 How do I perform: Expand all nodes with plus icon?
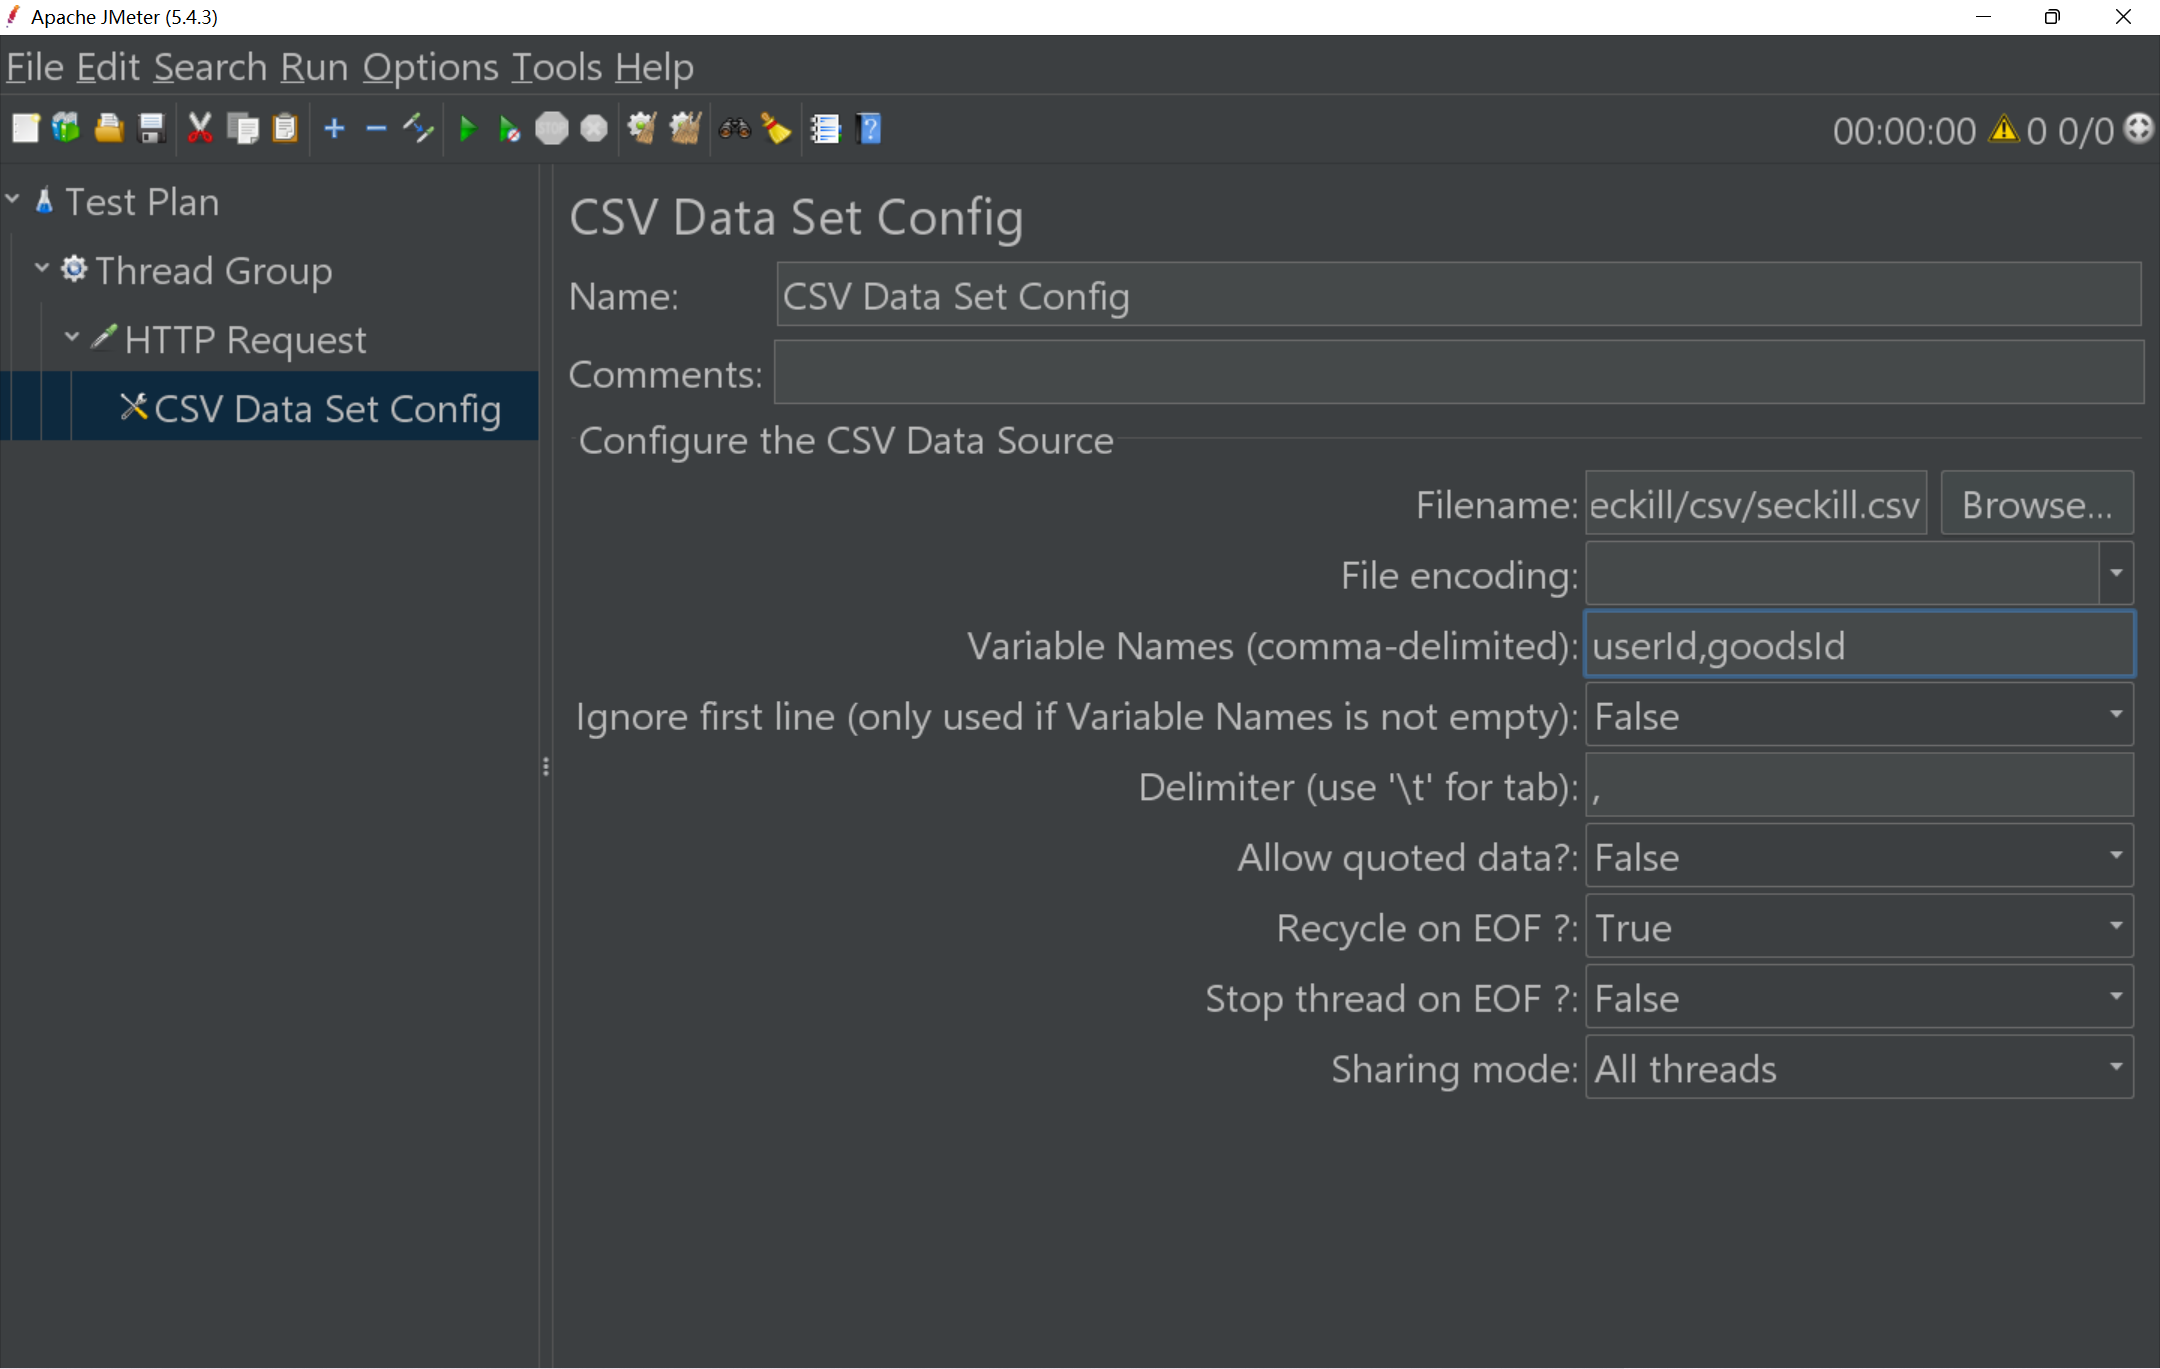[x=335, y=129]
